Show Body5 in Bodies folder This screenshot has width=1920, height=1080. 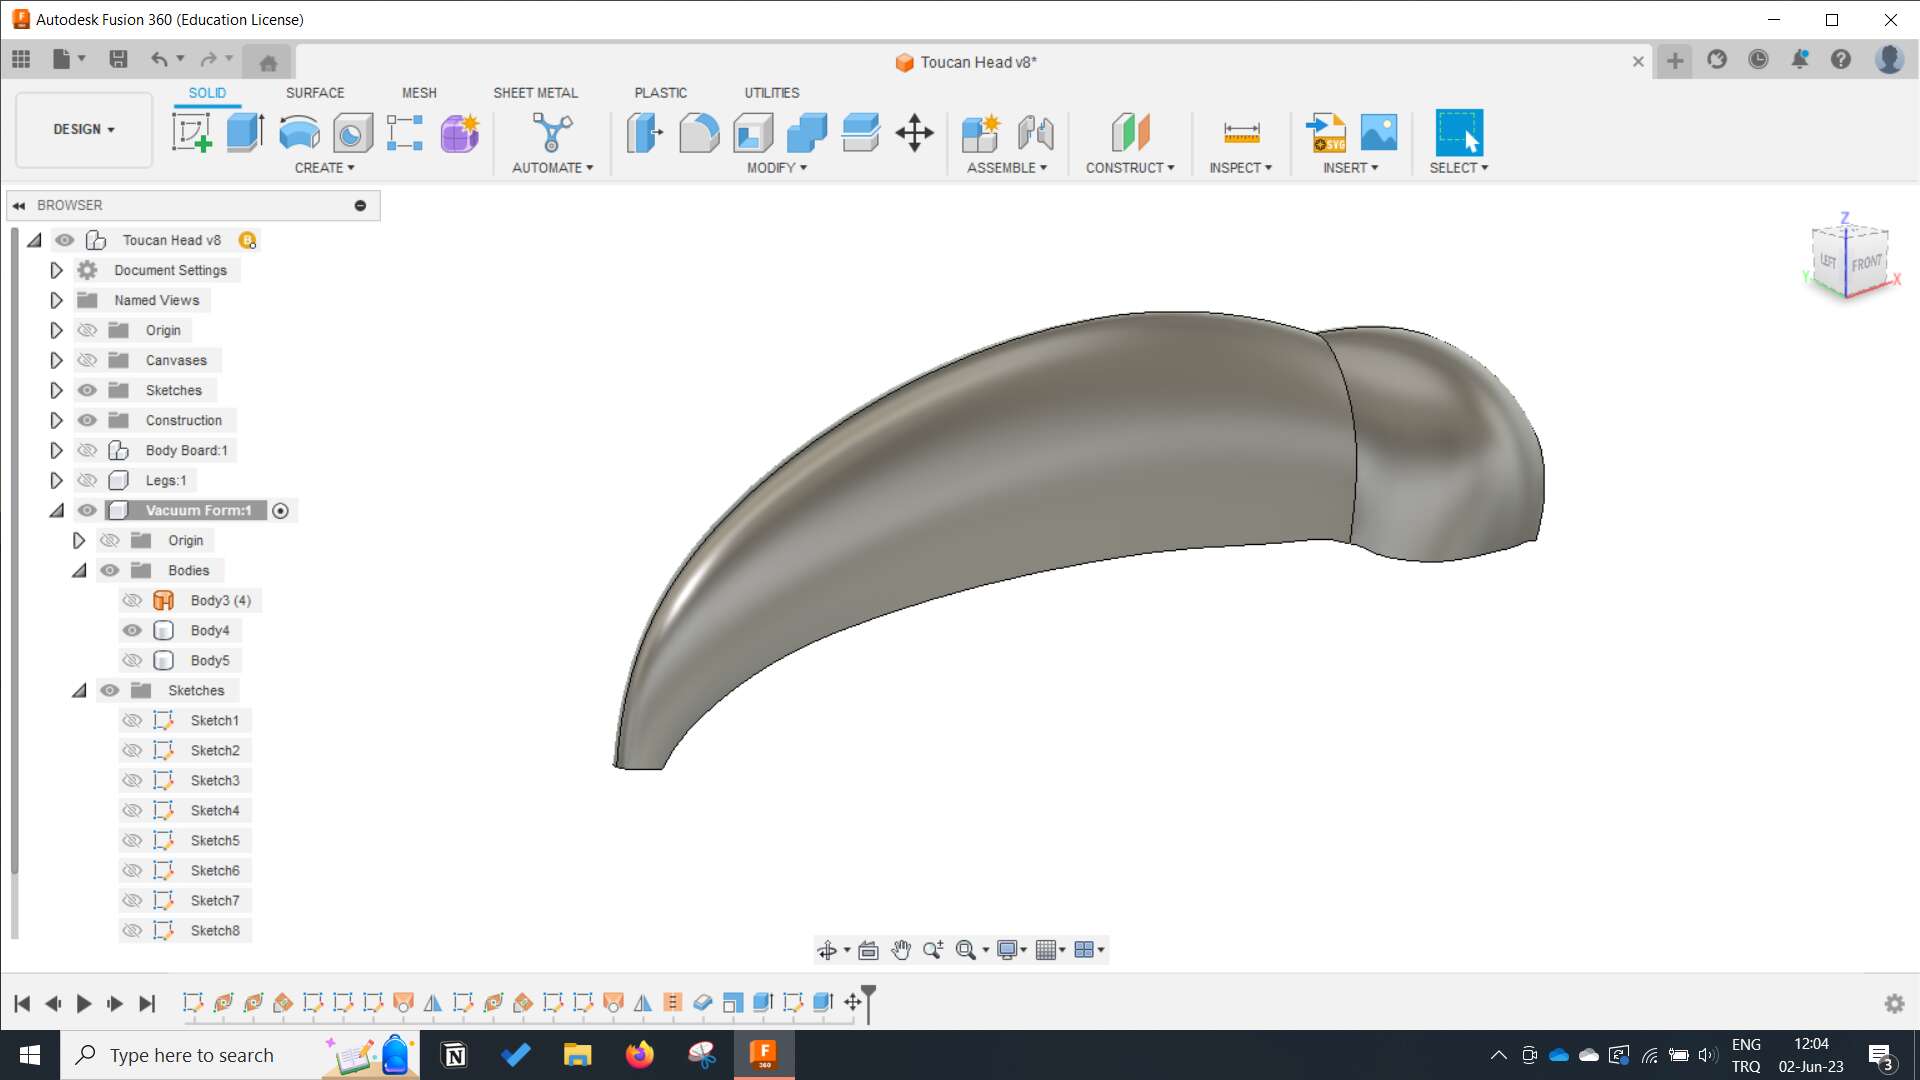point(132,660)
